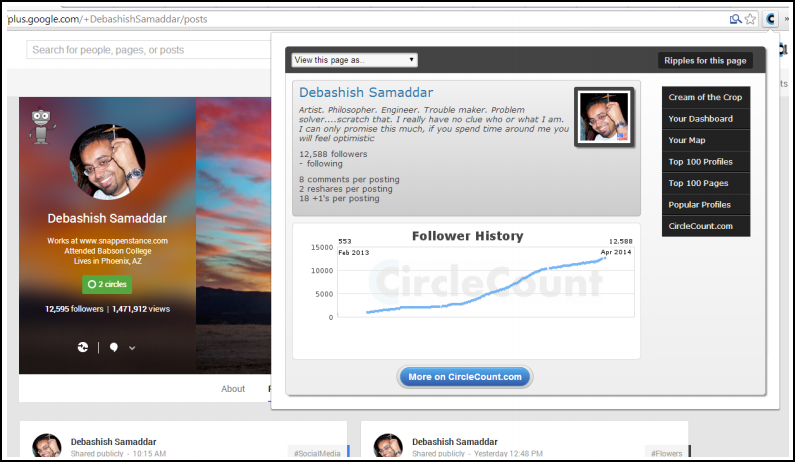Click the Hangouts icon under follower counts

click(83, 347)
